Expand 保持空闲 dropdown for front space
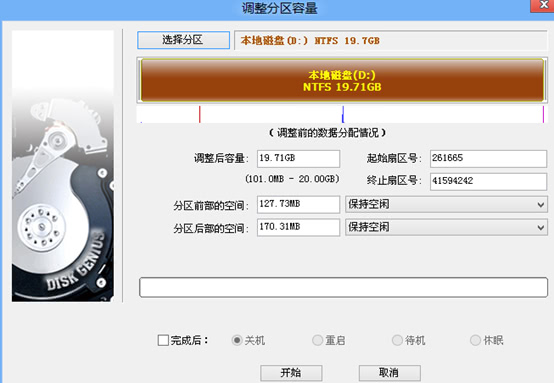 [446, 205]
